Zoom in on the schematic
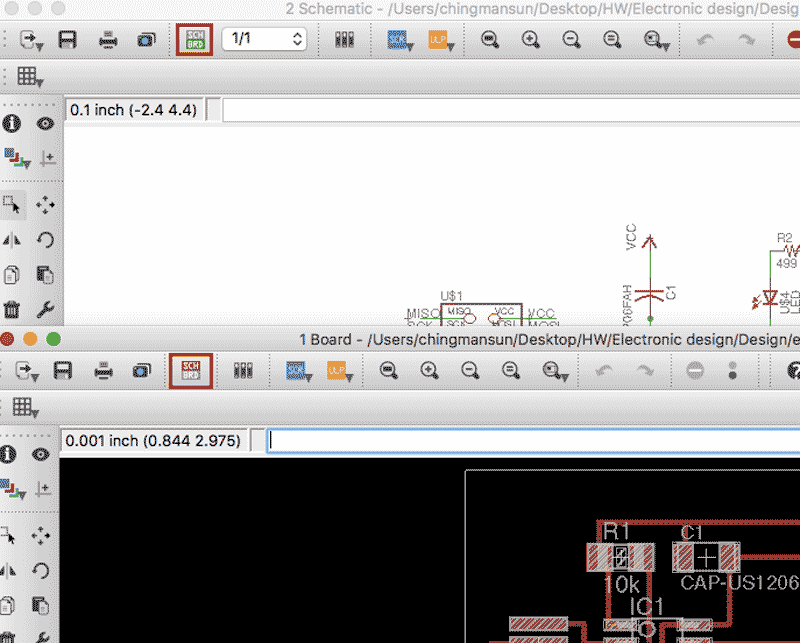 531,39
